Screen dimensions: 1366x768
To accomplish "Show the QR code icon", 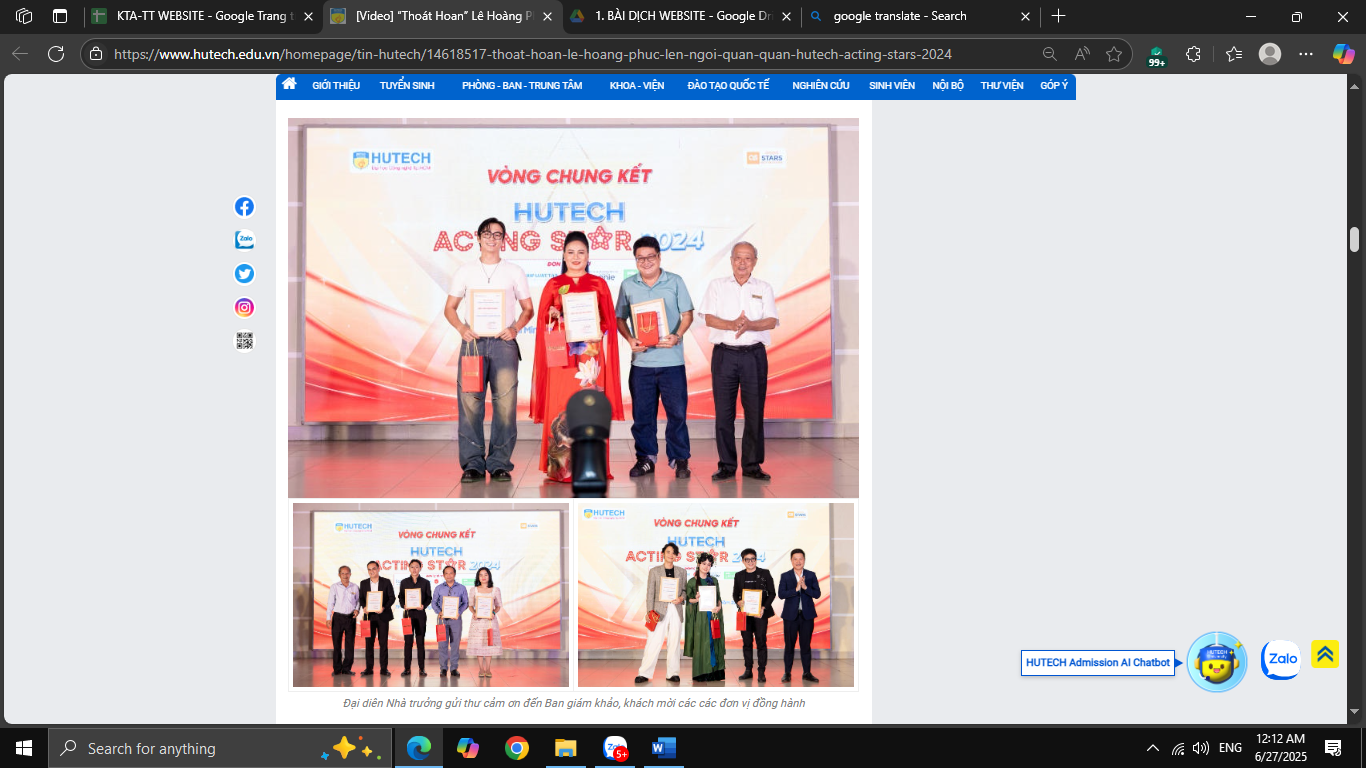I will point(244,341).
